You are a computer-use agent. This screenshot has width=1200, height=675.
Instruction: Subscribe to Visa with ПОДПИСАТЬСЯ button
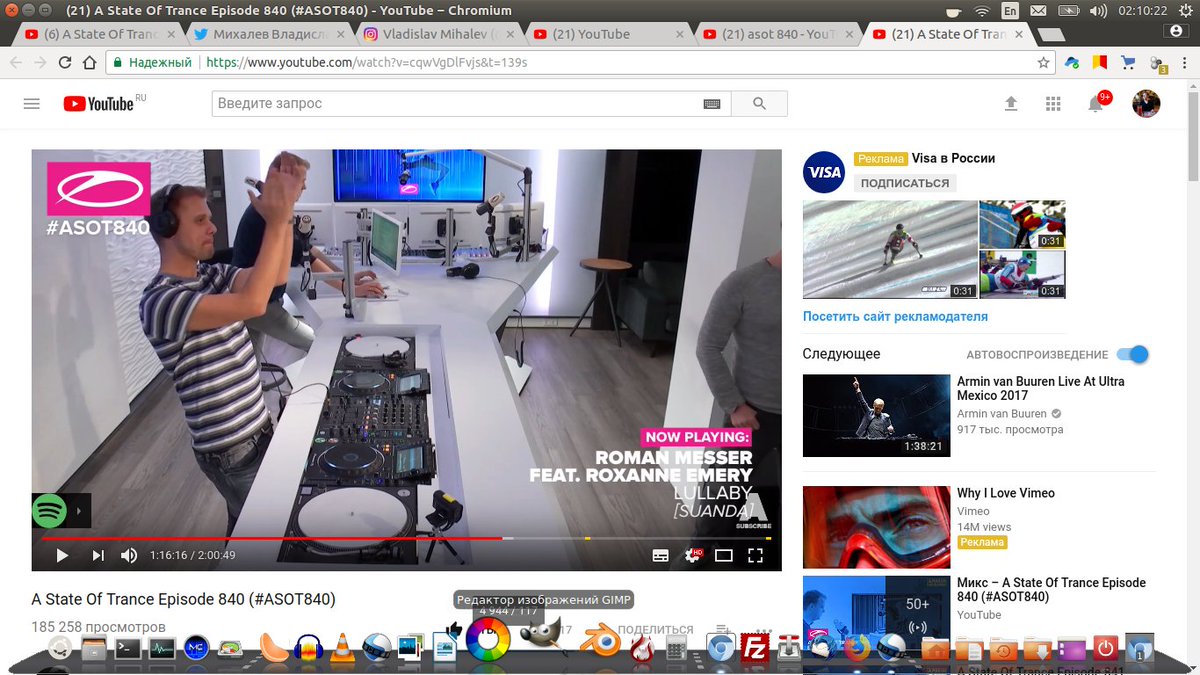pos(905,183)
